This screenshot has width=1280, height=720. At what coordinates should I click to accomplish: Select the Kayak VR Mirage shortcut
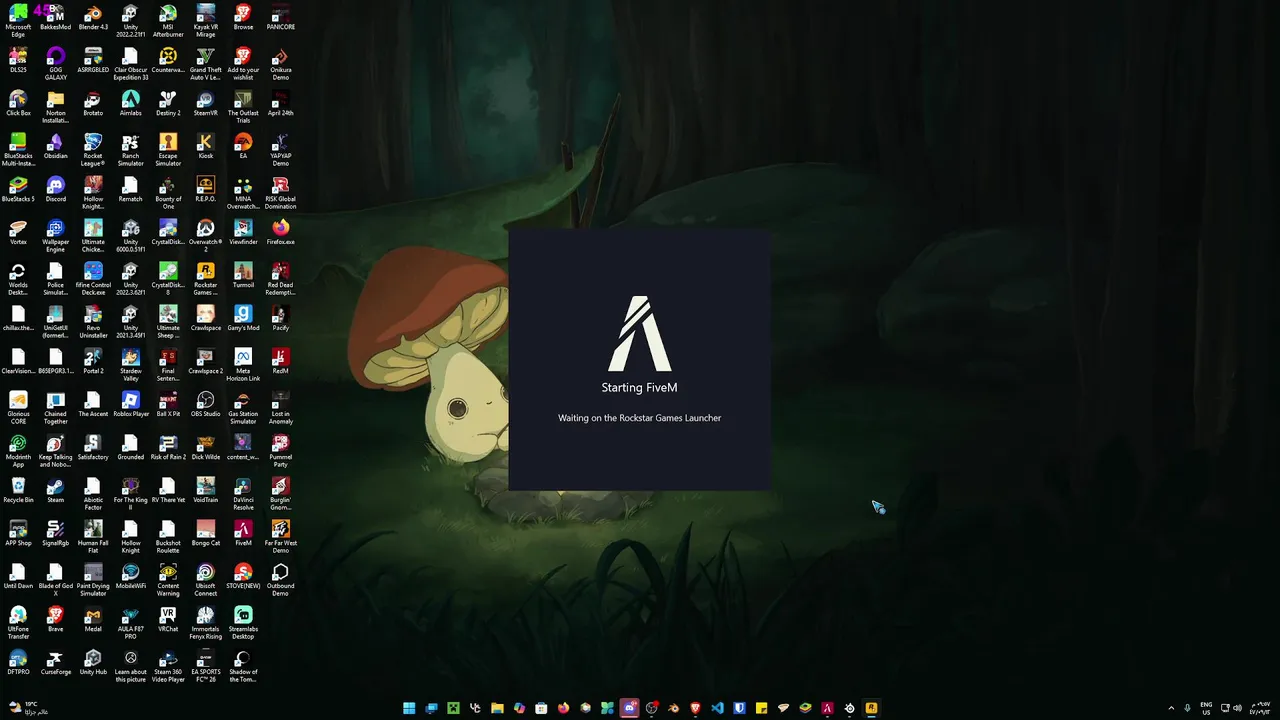click(x=205, y=20)
